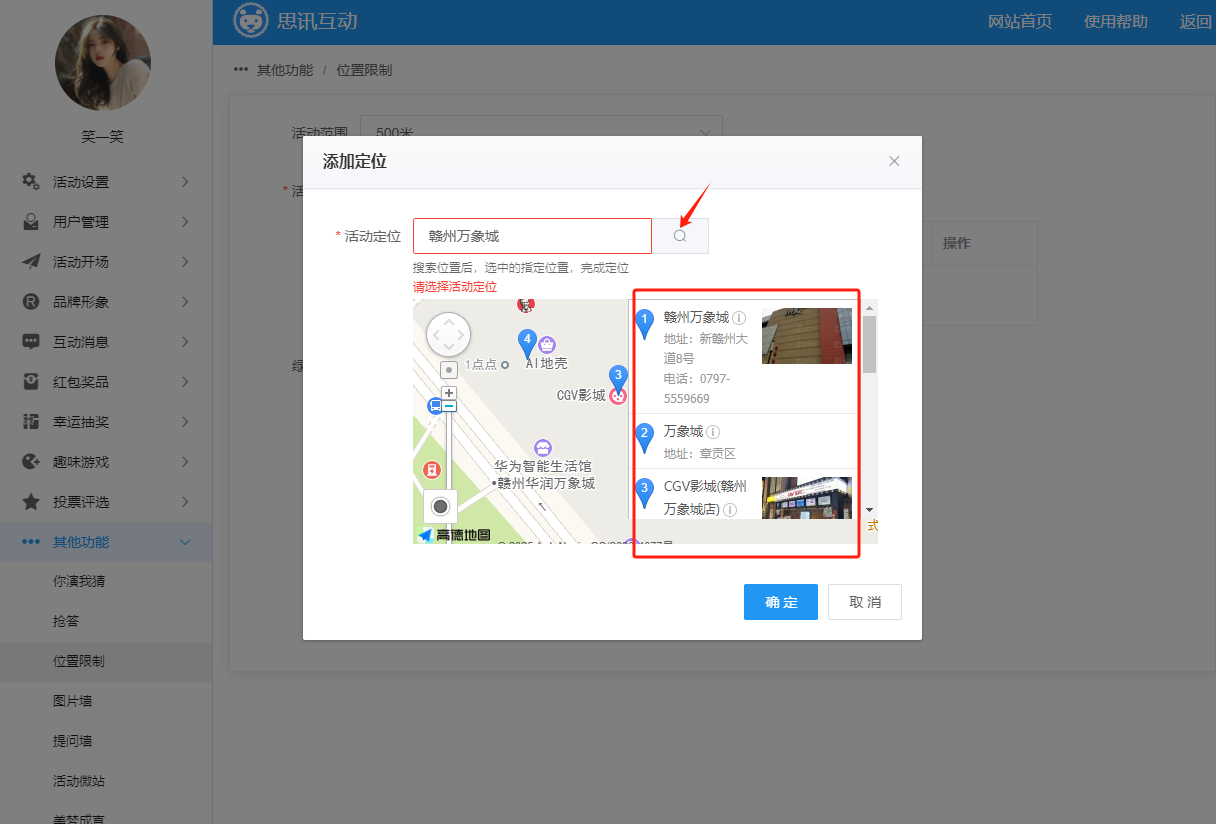The width and height of the screenshot is (1216, 824).
Task: Click the results list scrollbar thumb
Action: 870,344
